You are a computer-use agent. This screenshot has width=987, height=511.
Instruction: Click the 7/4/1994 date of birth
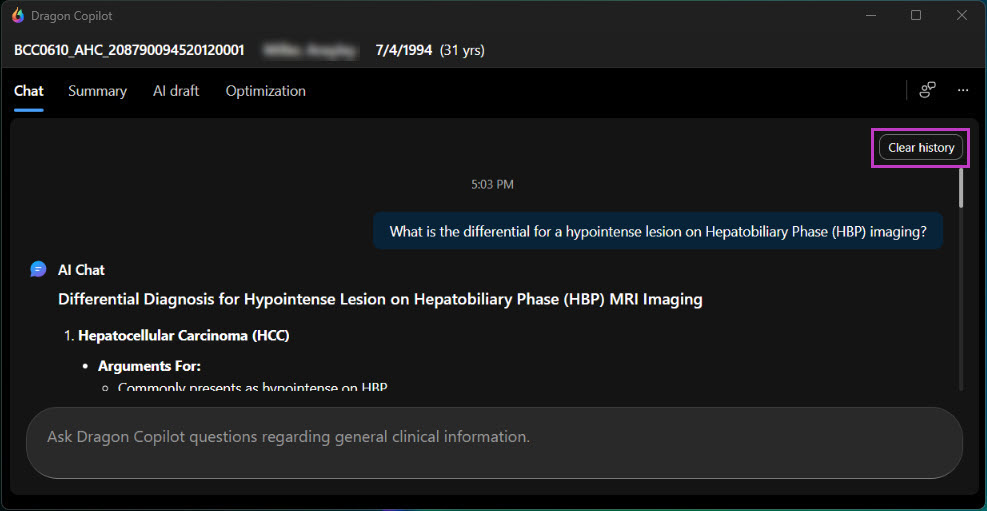(x=403, y=50)
